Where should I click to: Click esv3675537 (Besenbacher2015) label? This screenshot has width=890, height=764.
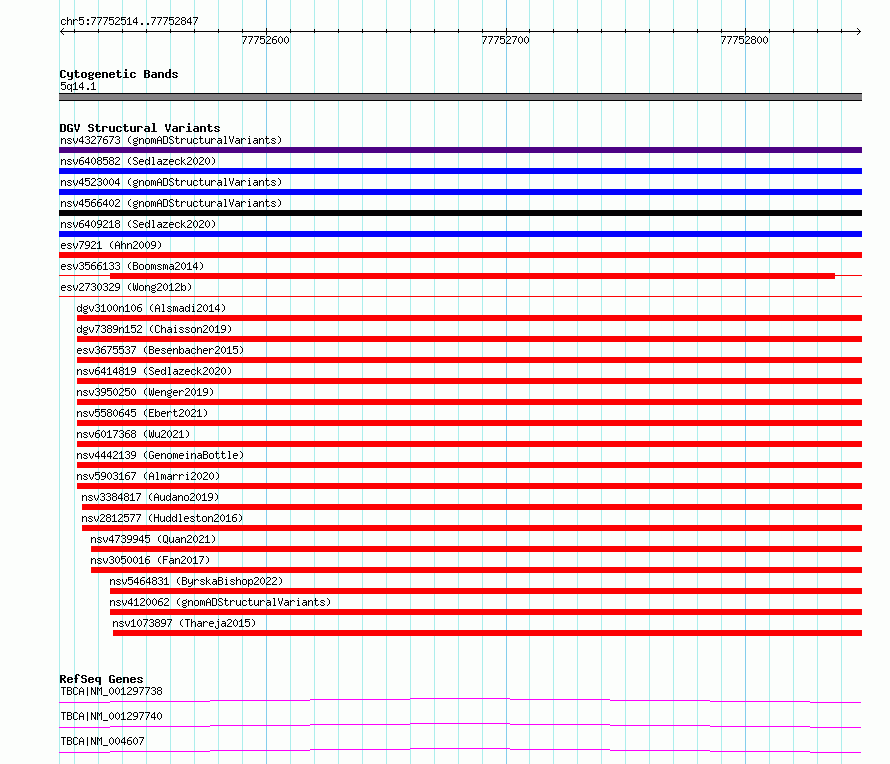(x=160, y=350)
